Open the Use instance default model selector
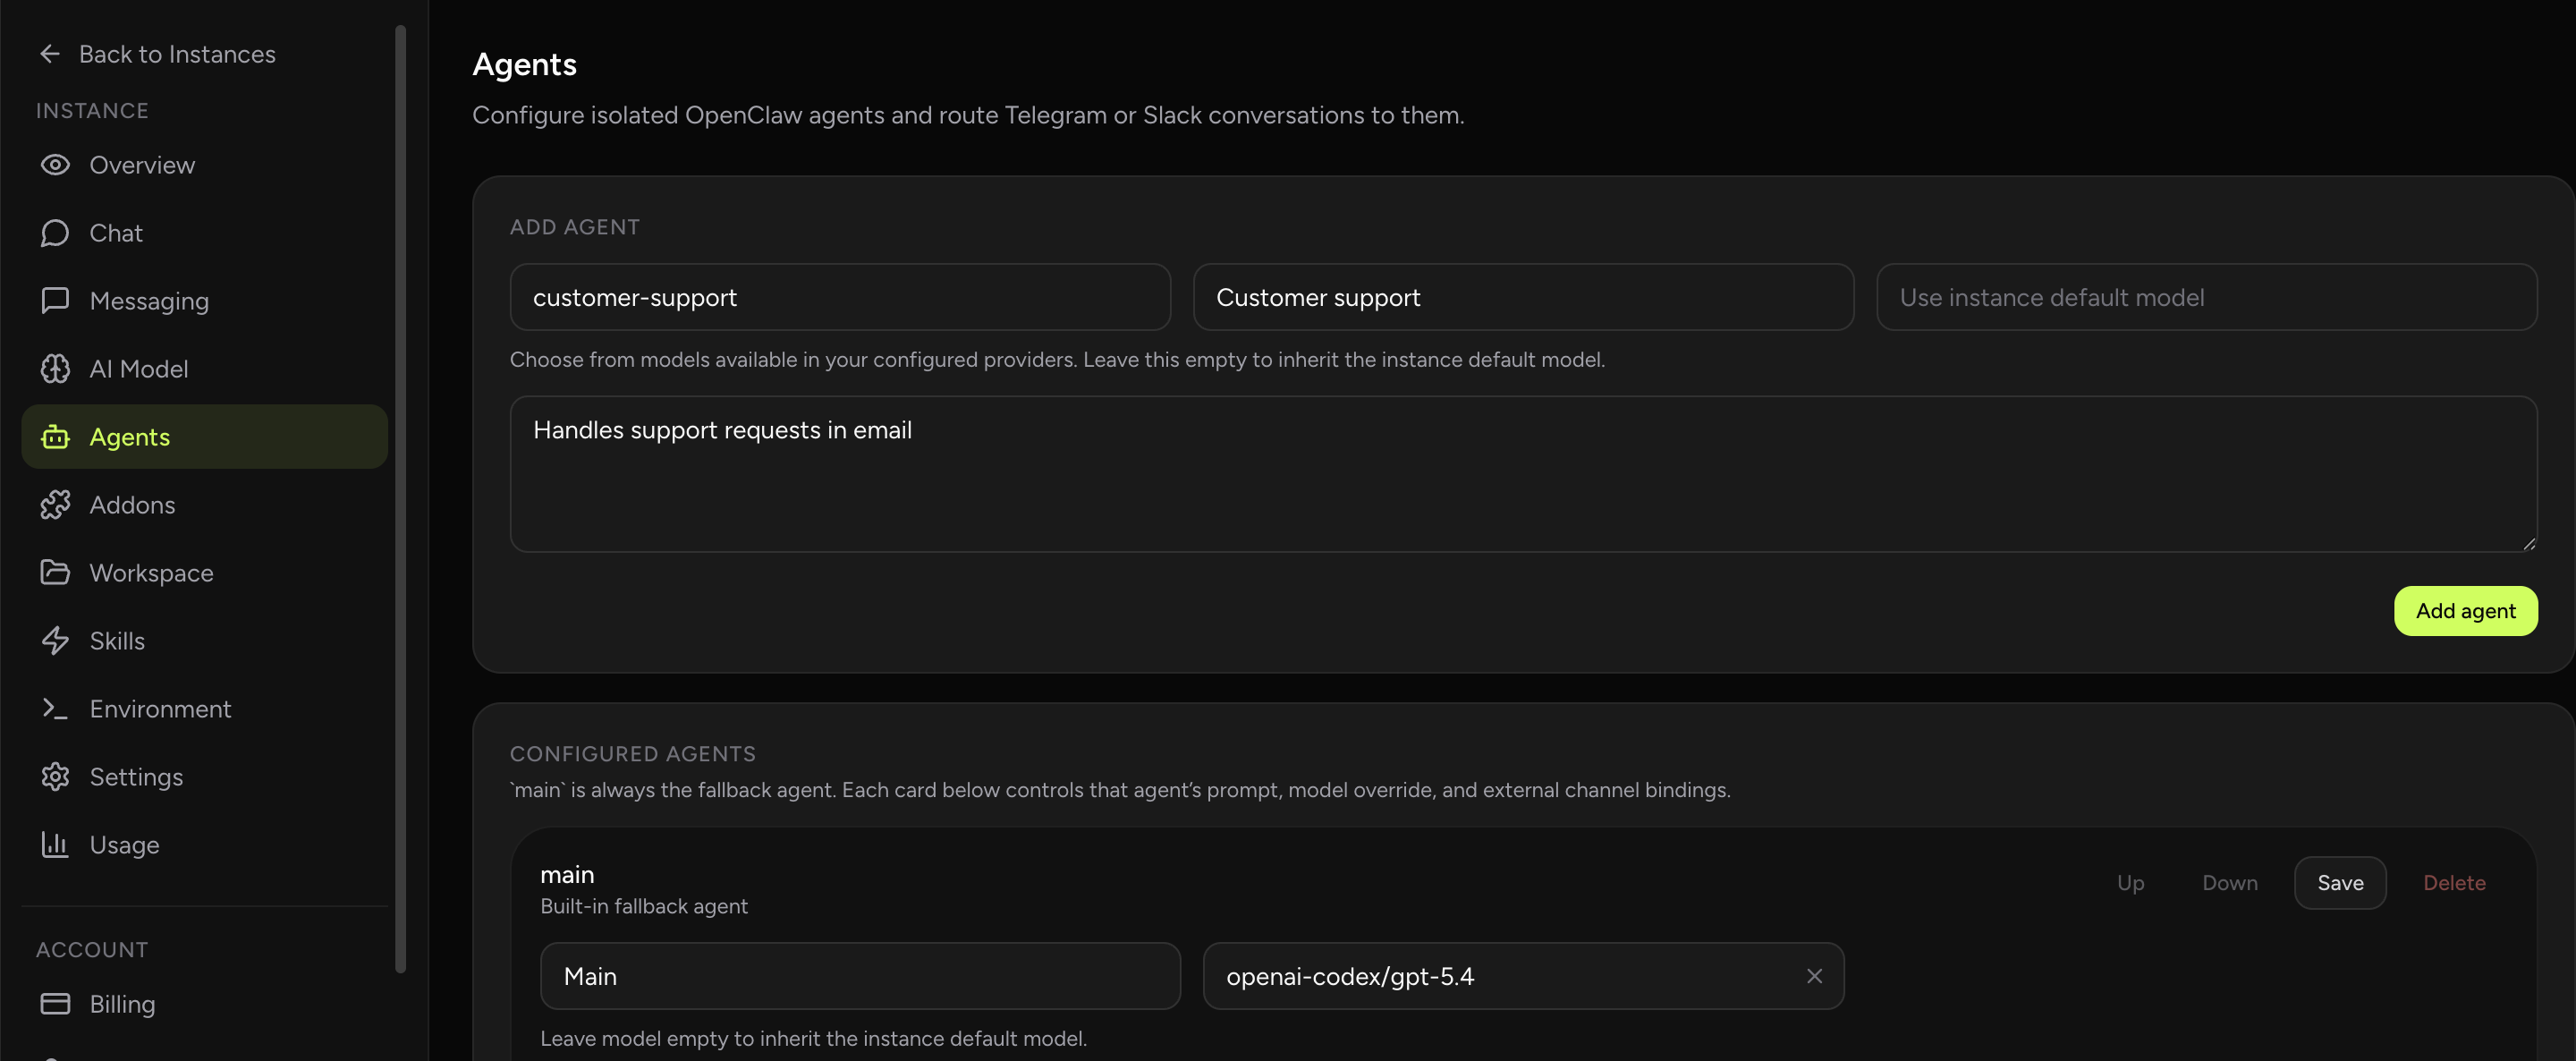The image size is (2576, 1061). click(2205, 297)
